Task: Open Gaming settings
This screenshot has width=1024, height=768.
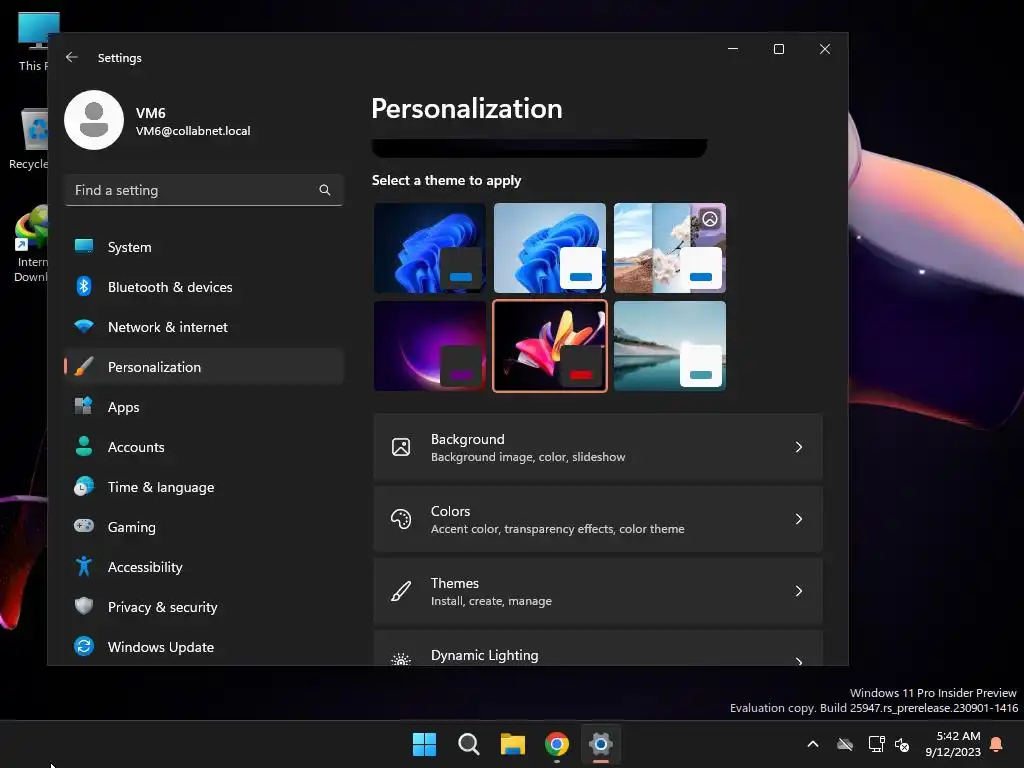Action: coord(204,527)
